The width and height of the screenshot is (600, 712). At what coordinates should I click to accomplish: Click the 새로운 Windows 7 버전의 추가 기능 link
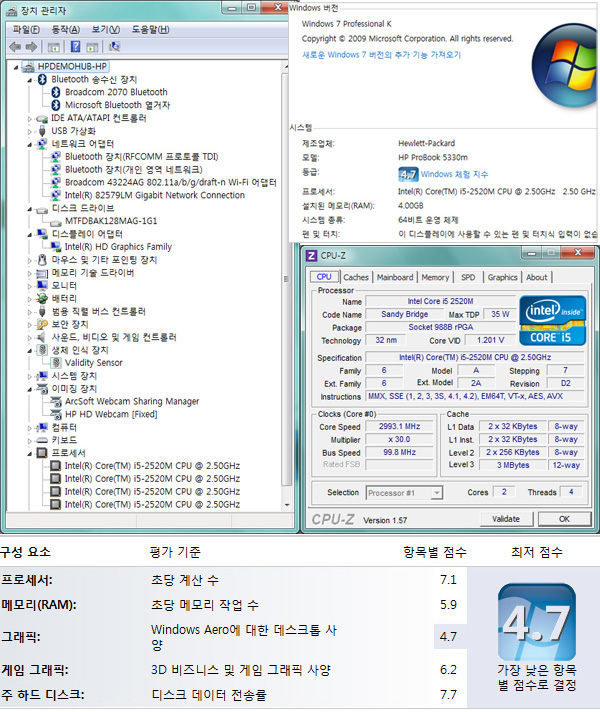click(382, 55)
